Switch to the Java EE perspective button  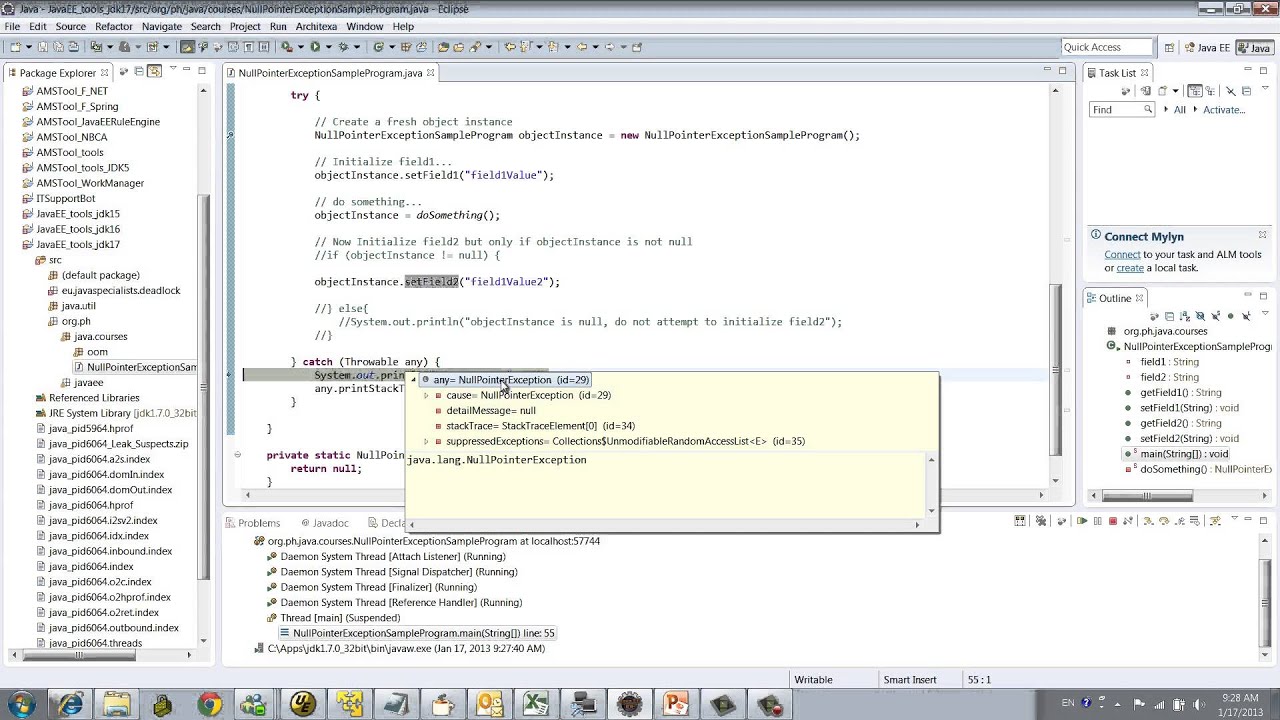coord(1207,46)
